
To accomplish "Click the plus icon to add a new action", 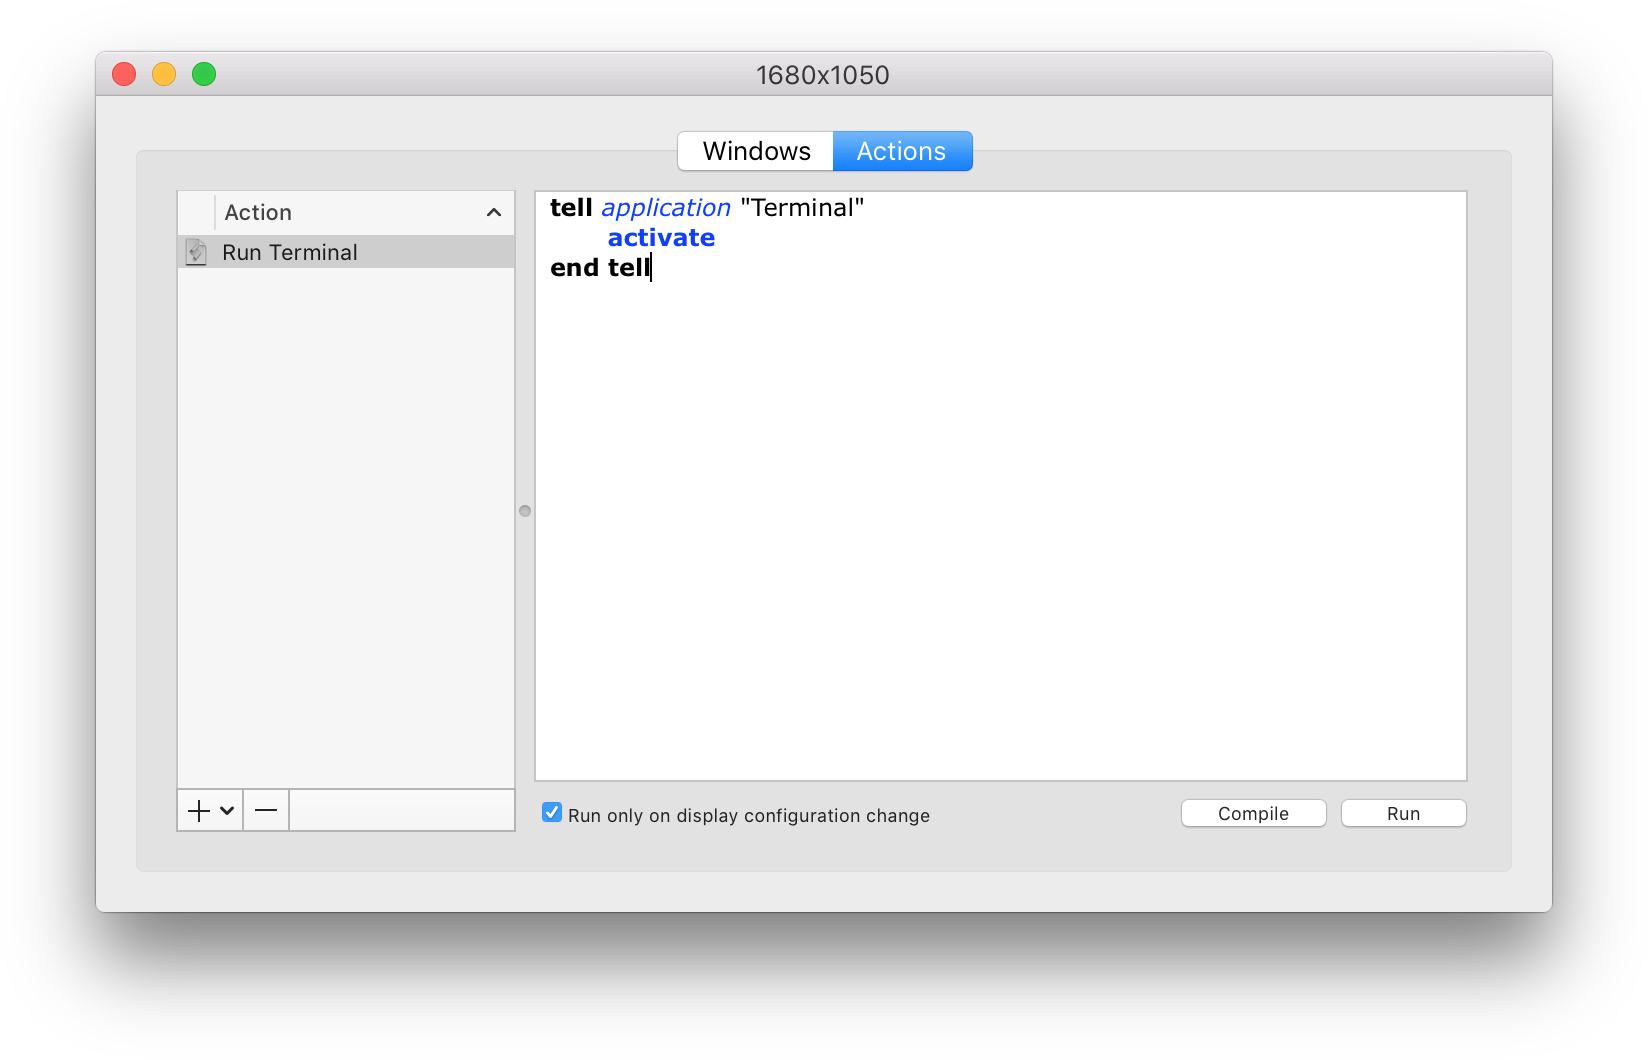I will [197, 810].
